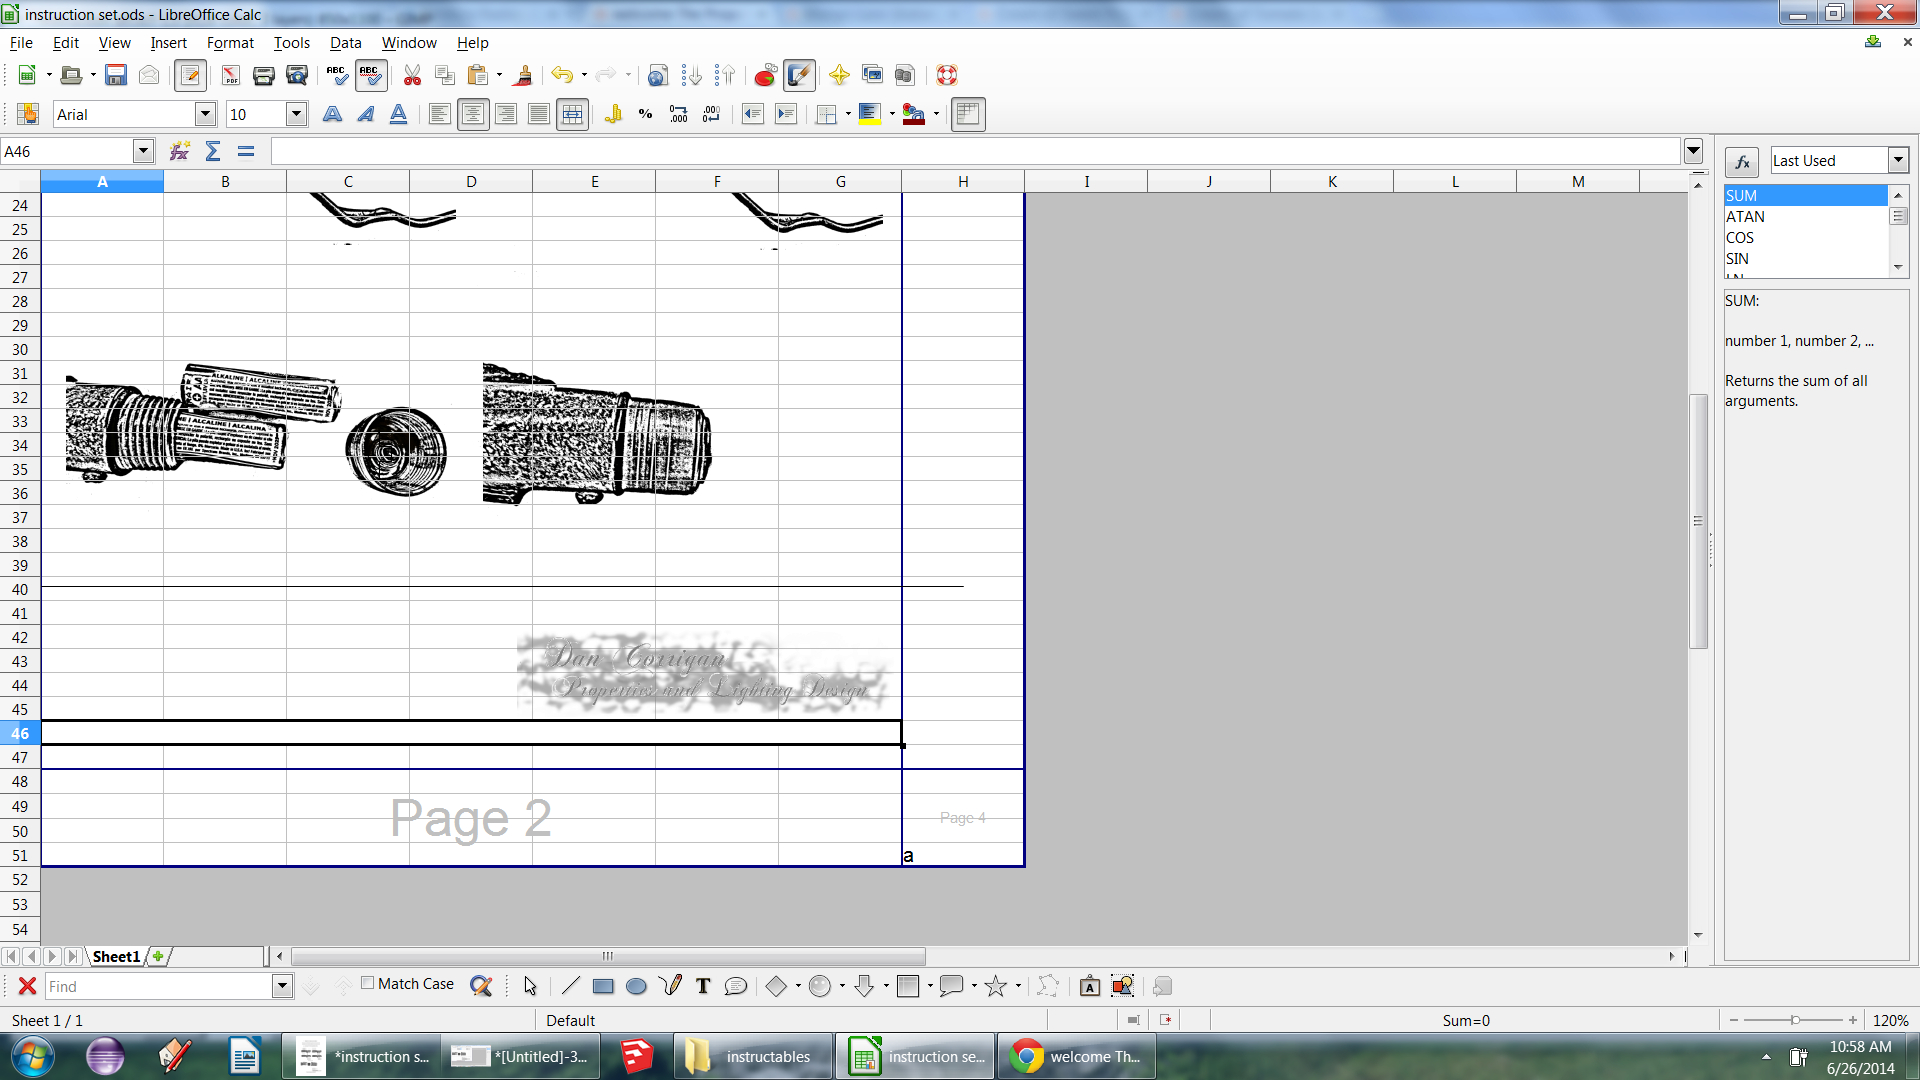Toggle AutoSpellcheck in the toolbar
The image size is (1920, 1080).
[x=370, y=75]
